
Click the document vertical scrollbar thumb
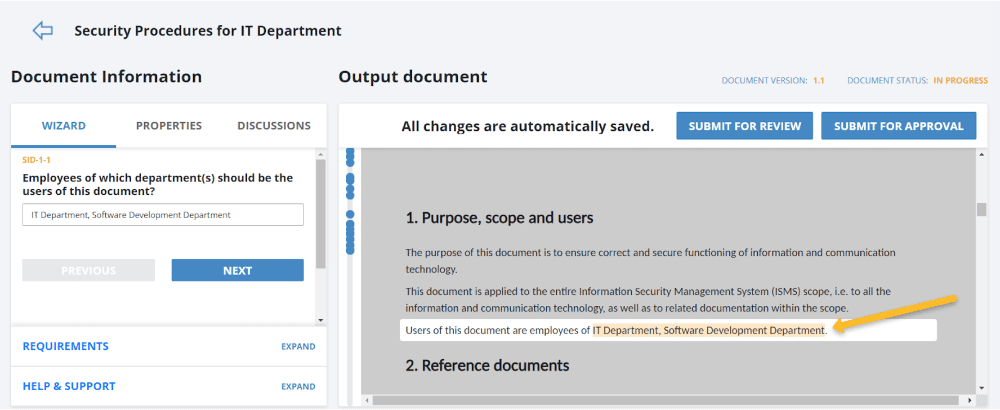coord(981,210)
